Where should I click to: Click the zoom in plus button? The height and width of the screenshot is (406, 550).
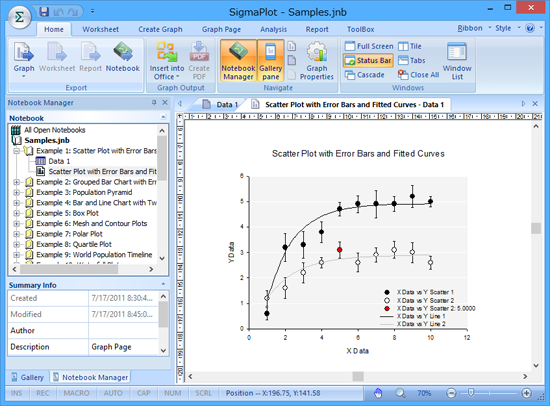point(526,393)
